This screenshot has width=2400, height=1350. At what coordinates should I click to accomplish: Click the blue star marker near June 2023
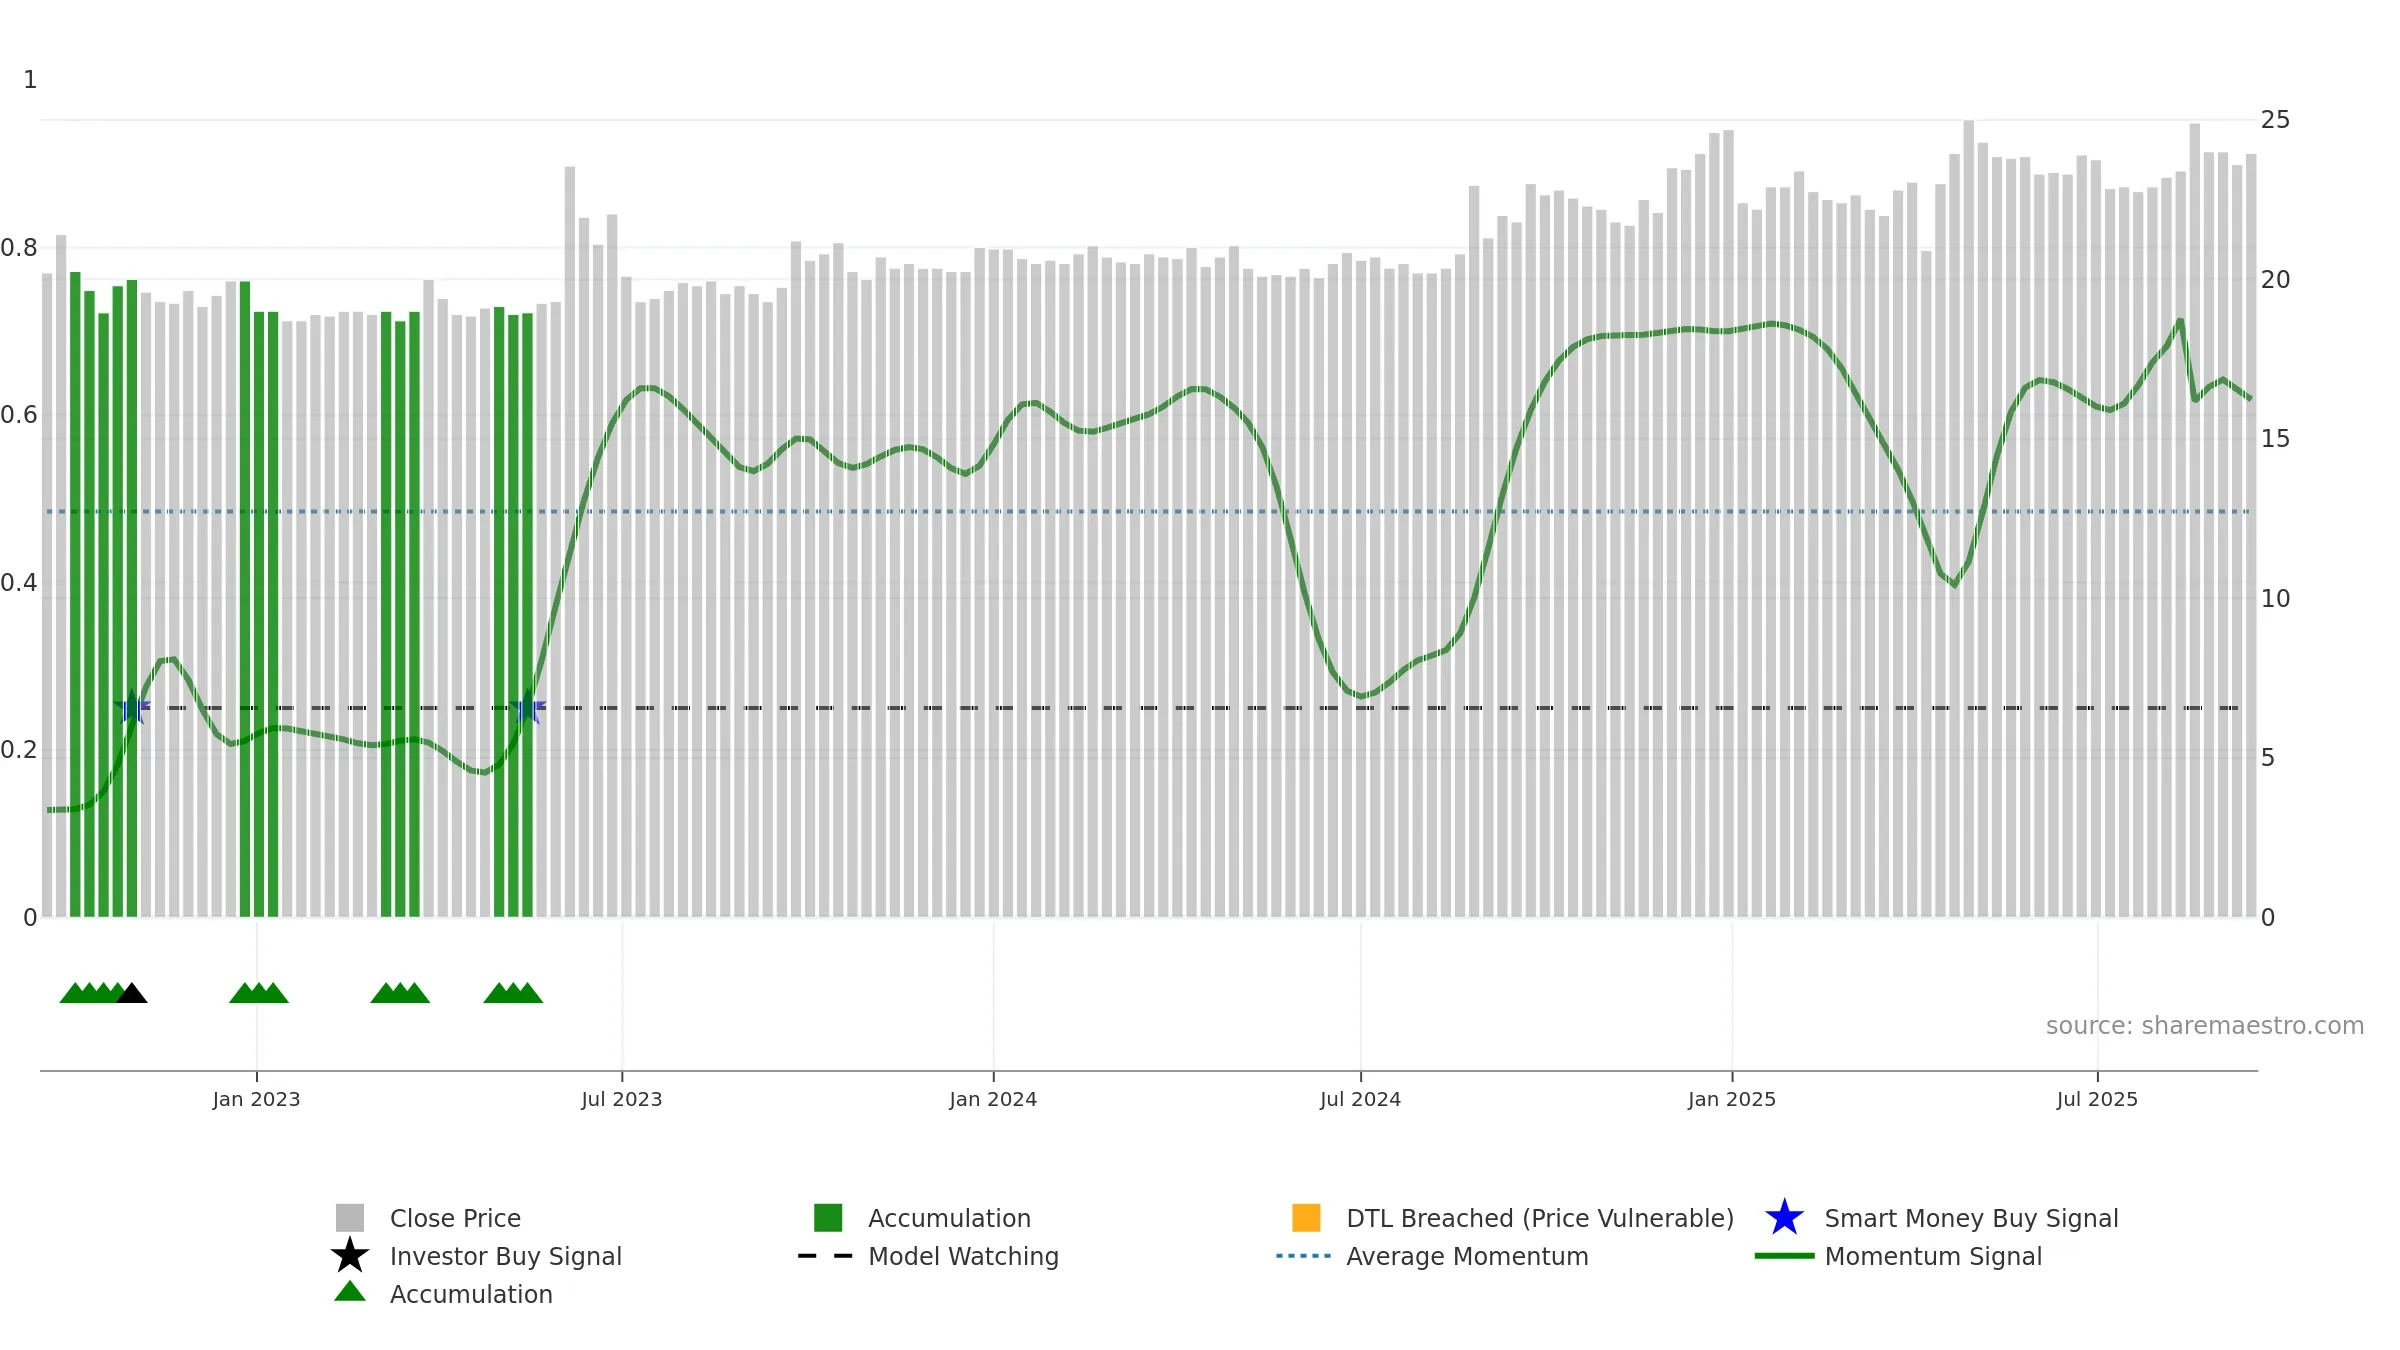click(x=527, y=708)
